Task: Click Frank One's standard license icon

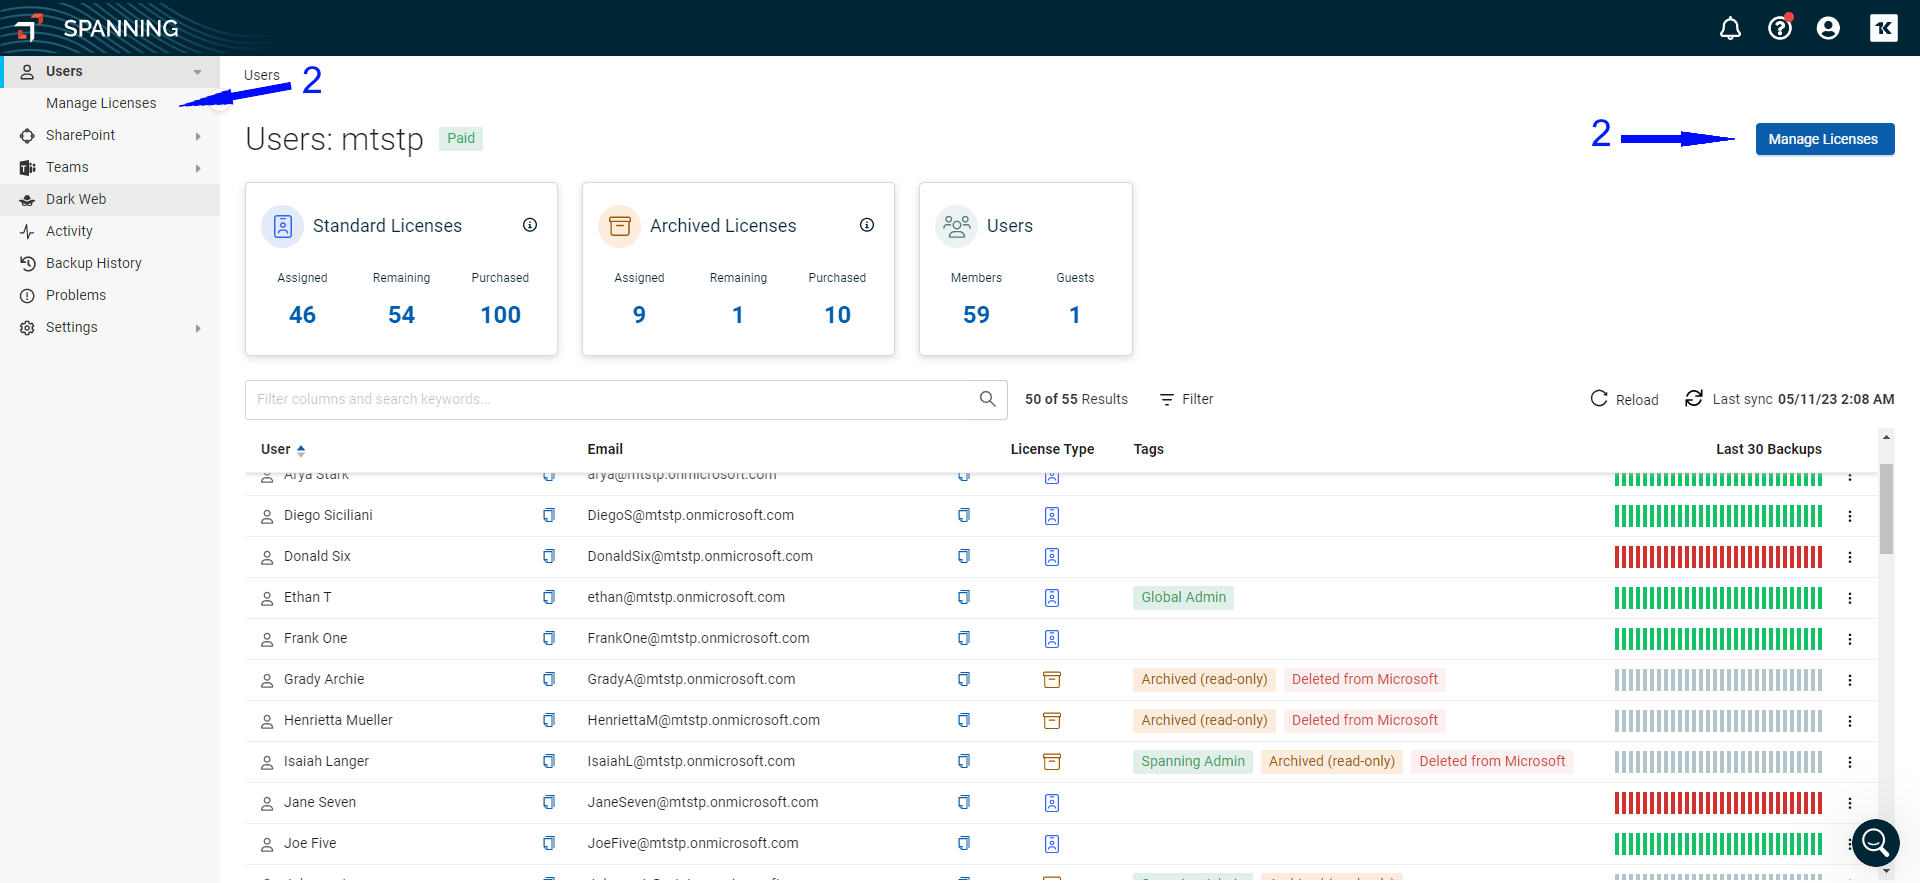Action: pos(1052,639)
